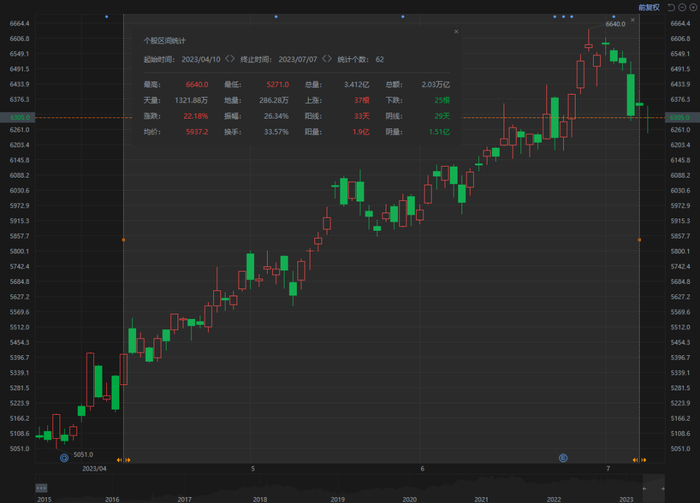Click the 阳量 value 1.9亿

(361, 132)
